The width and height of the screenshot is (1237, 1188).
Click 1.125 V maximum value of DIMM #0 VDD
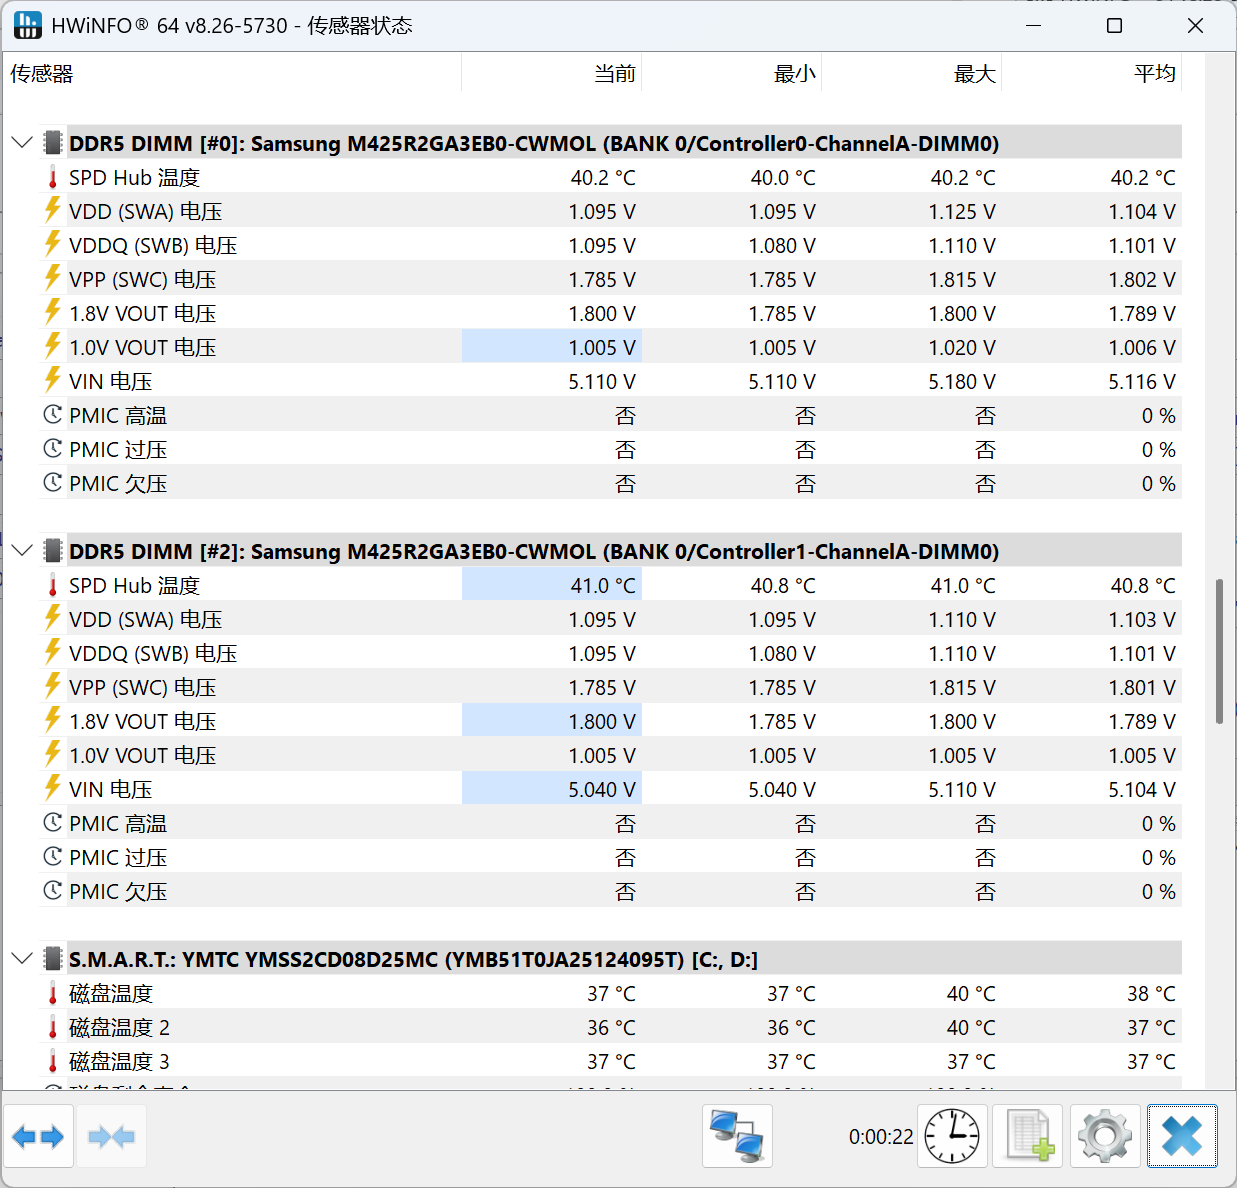pos(962,211)
